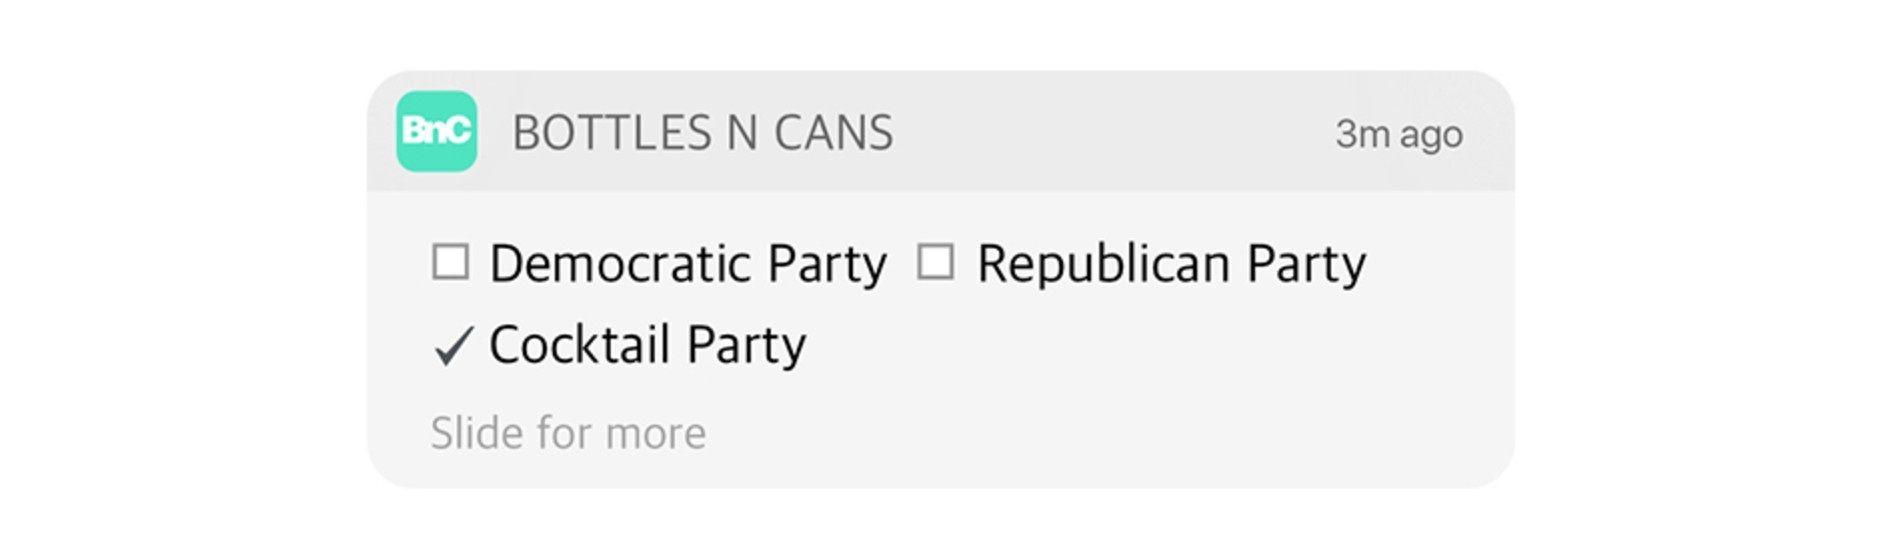Viewport: 1880px width, 552px height.
Task: Click "Party" after the word Cocktail
Action: pos(746,347)
